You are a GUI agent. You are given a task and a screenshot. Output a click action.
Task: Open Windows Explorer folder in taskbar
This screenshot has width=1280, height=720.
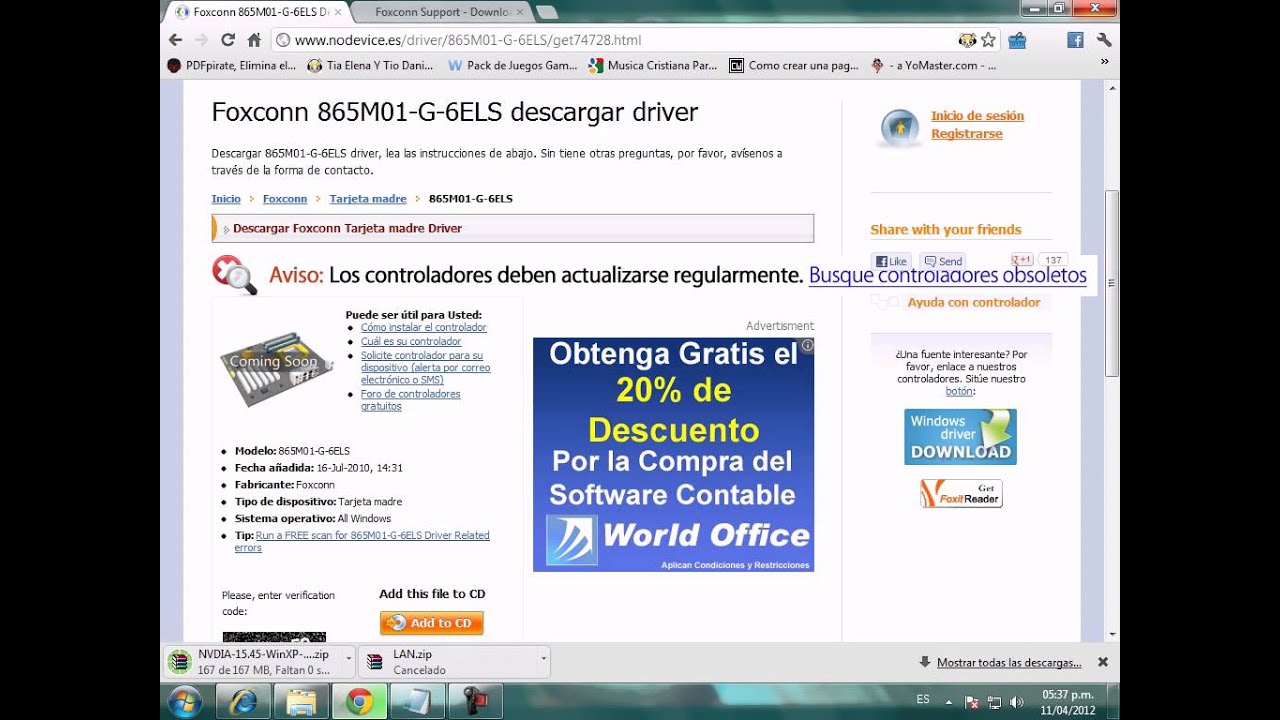pyautogui.click(x=301, y=702)
